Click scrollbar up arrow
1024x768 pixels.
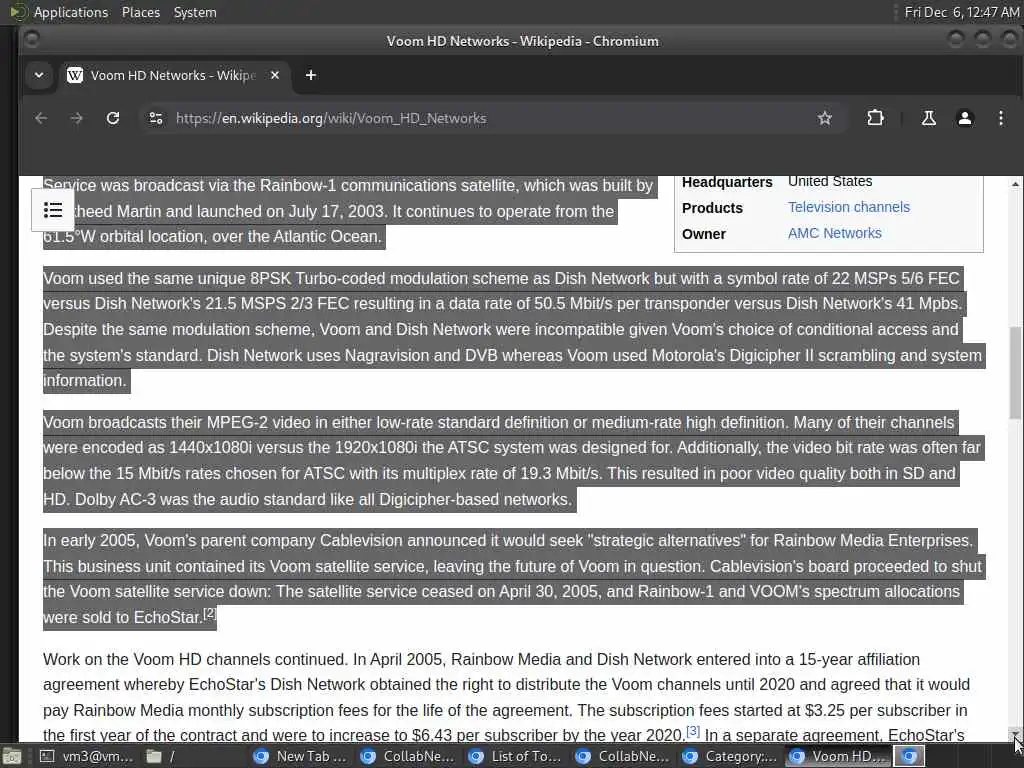(x=1015, y=184)
